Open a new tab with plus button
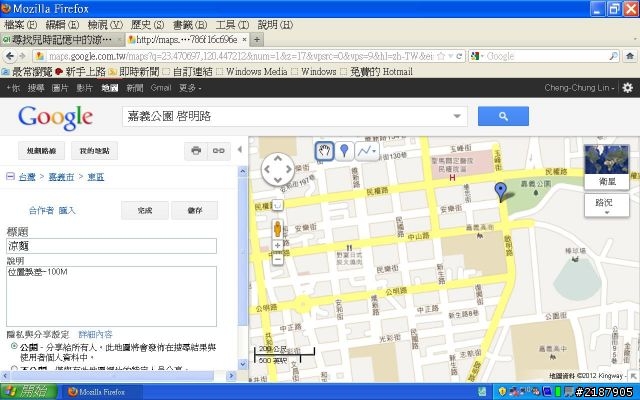 pyautogui.click(x=257, y=40)
